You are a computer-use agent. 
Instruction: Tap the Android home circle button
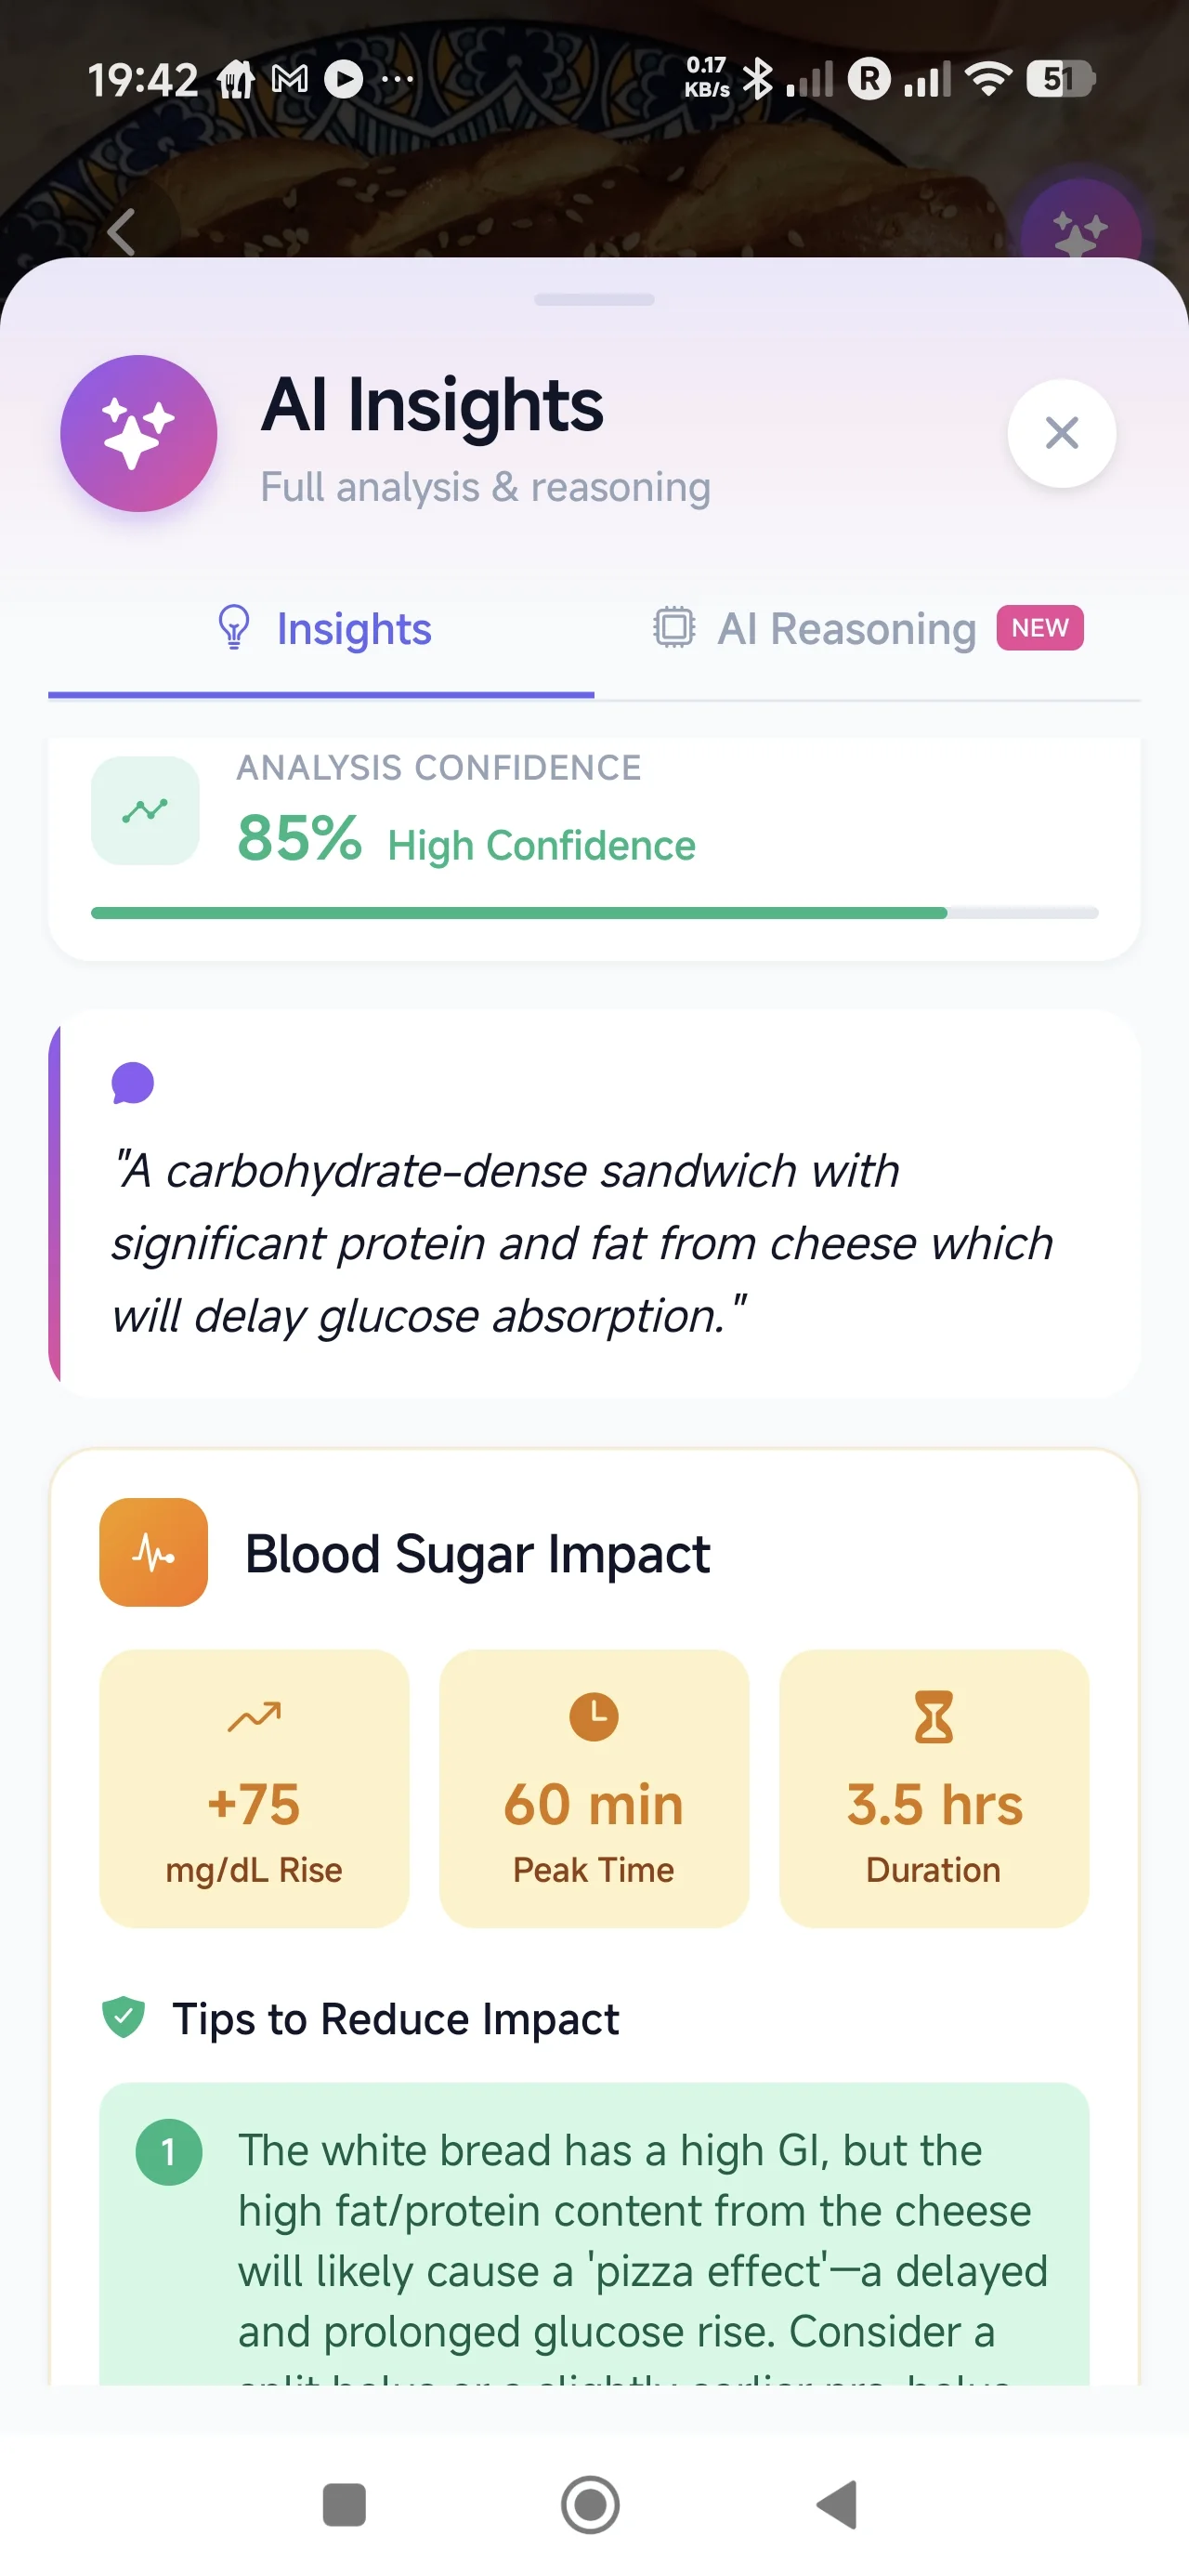point(590,2504)
